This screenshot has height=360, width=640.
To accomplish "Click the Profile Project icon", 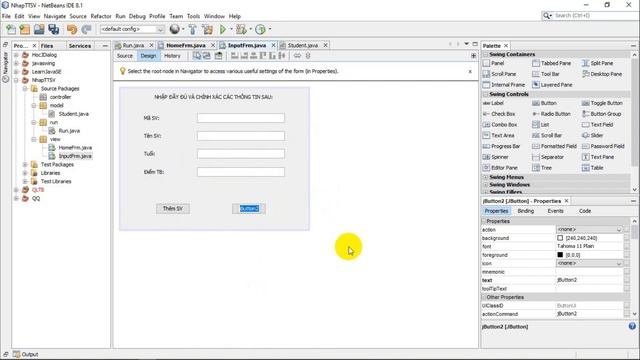I will pyautogui.click(x=260, y=29).
